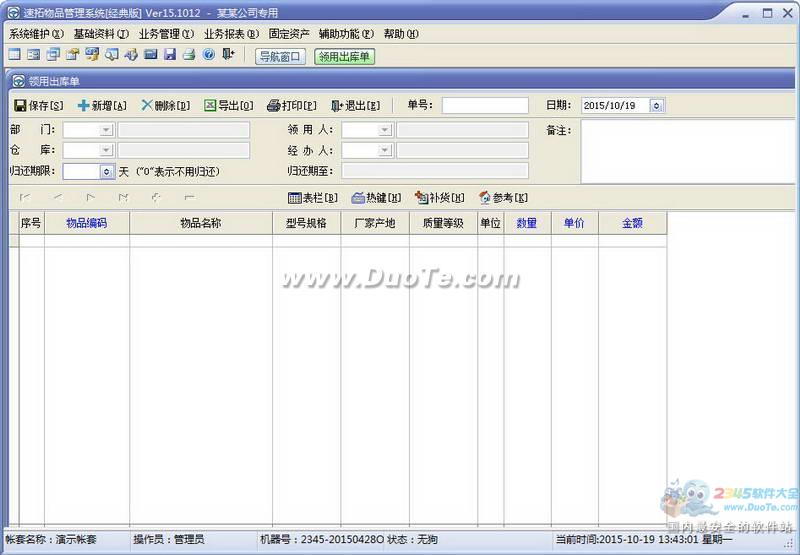Expand the 仓库 warehouse dropdown

coord(105,150)
